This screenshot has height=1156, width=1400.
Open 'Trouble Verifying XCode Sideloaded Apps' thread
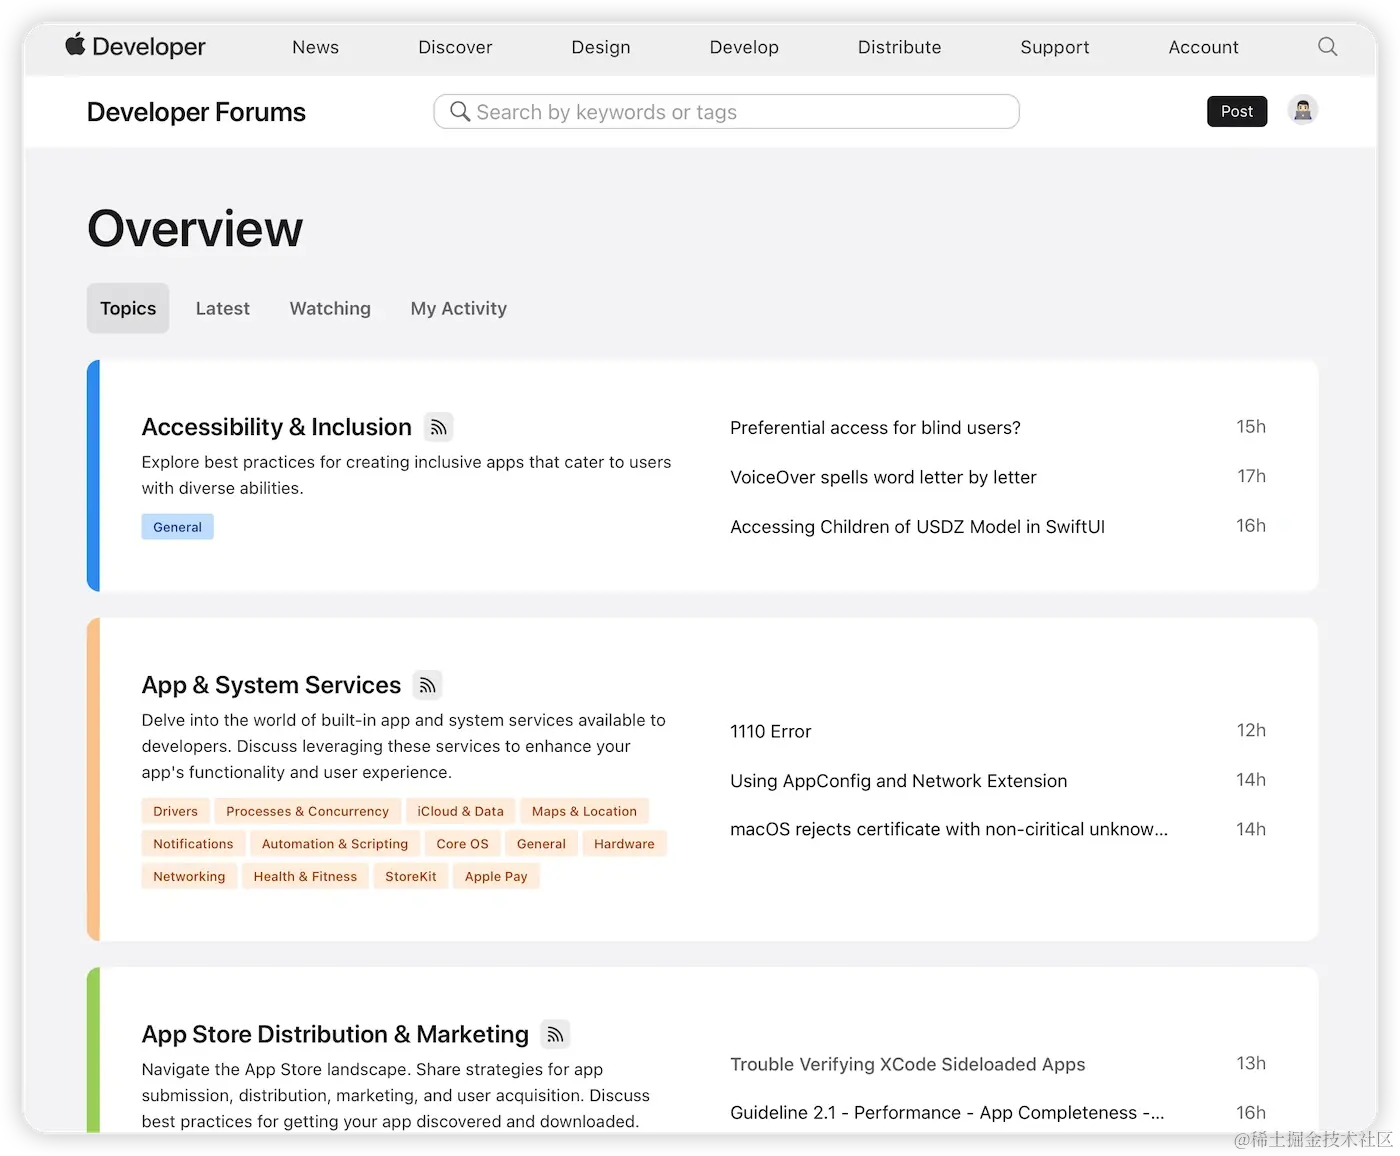pos(907,1064)
